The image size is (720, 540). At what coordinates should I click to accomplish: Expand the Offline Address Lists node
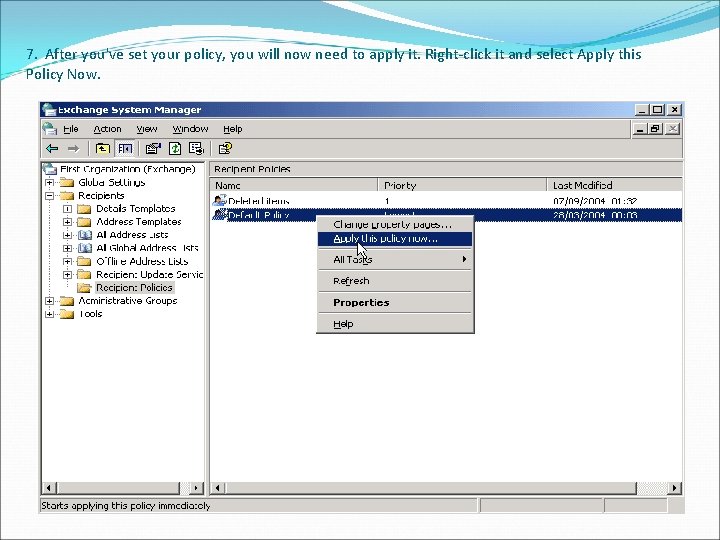pyautogui.click(x=68, y=261)
